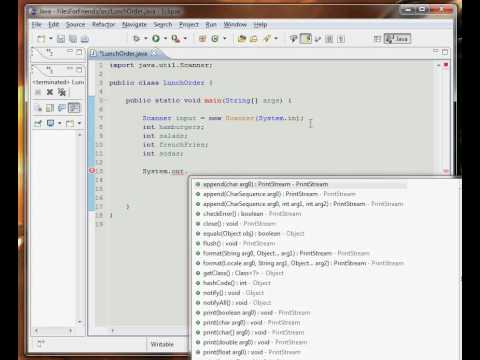Viewport: 480px width, 360px height.
Task: Collapse the main method fold marker
Action: tap(106, 100)
